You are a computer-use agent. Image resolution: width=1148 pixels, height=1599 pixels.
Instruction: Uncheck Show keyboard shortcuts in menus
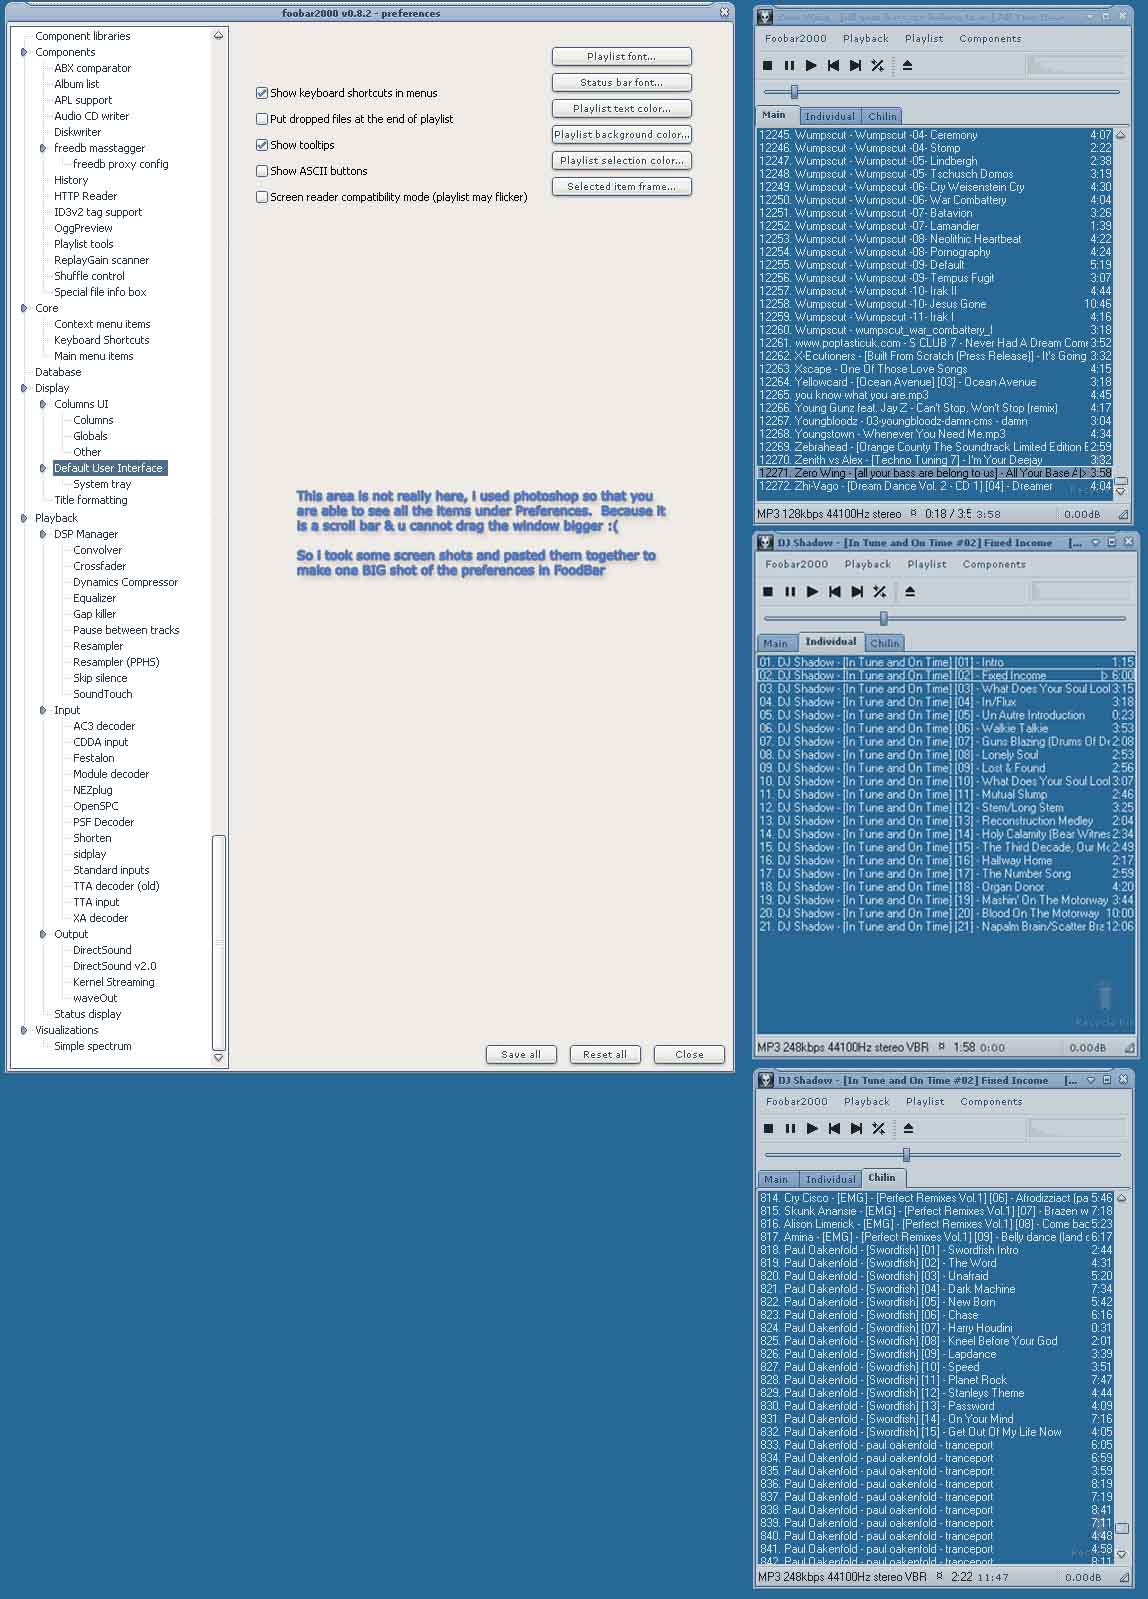tap(262, 93)
